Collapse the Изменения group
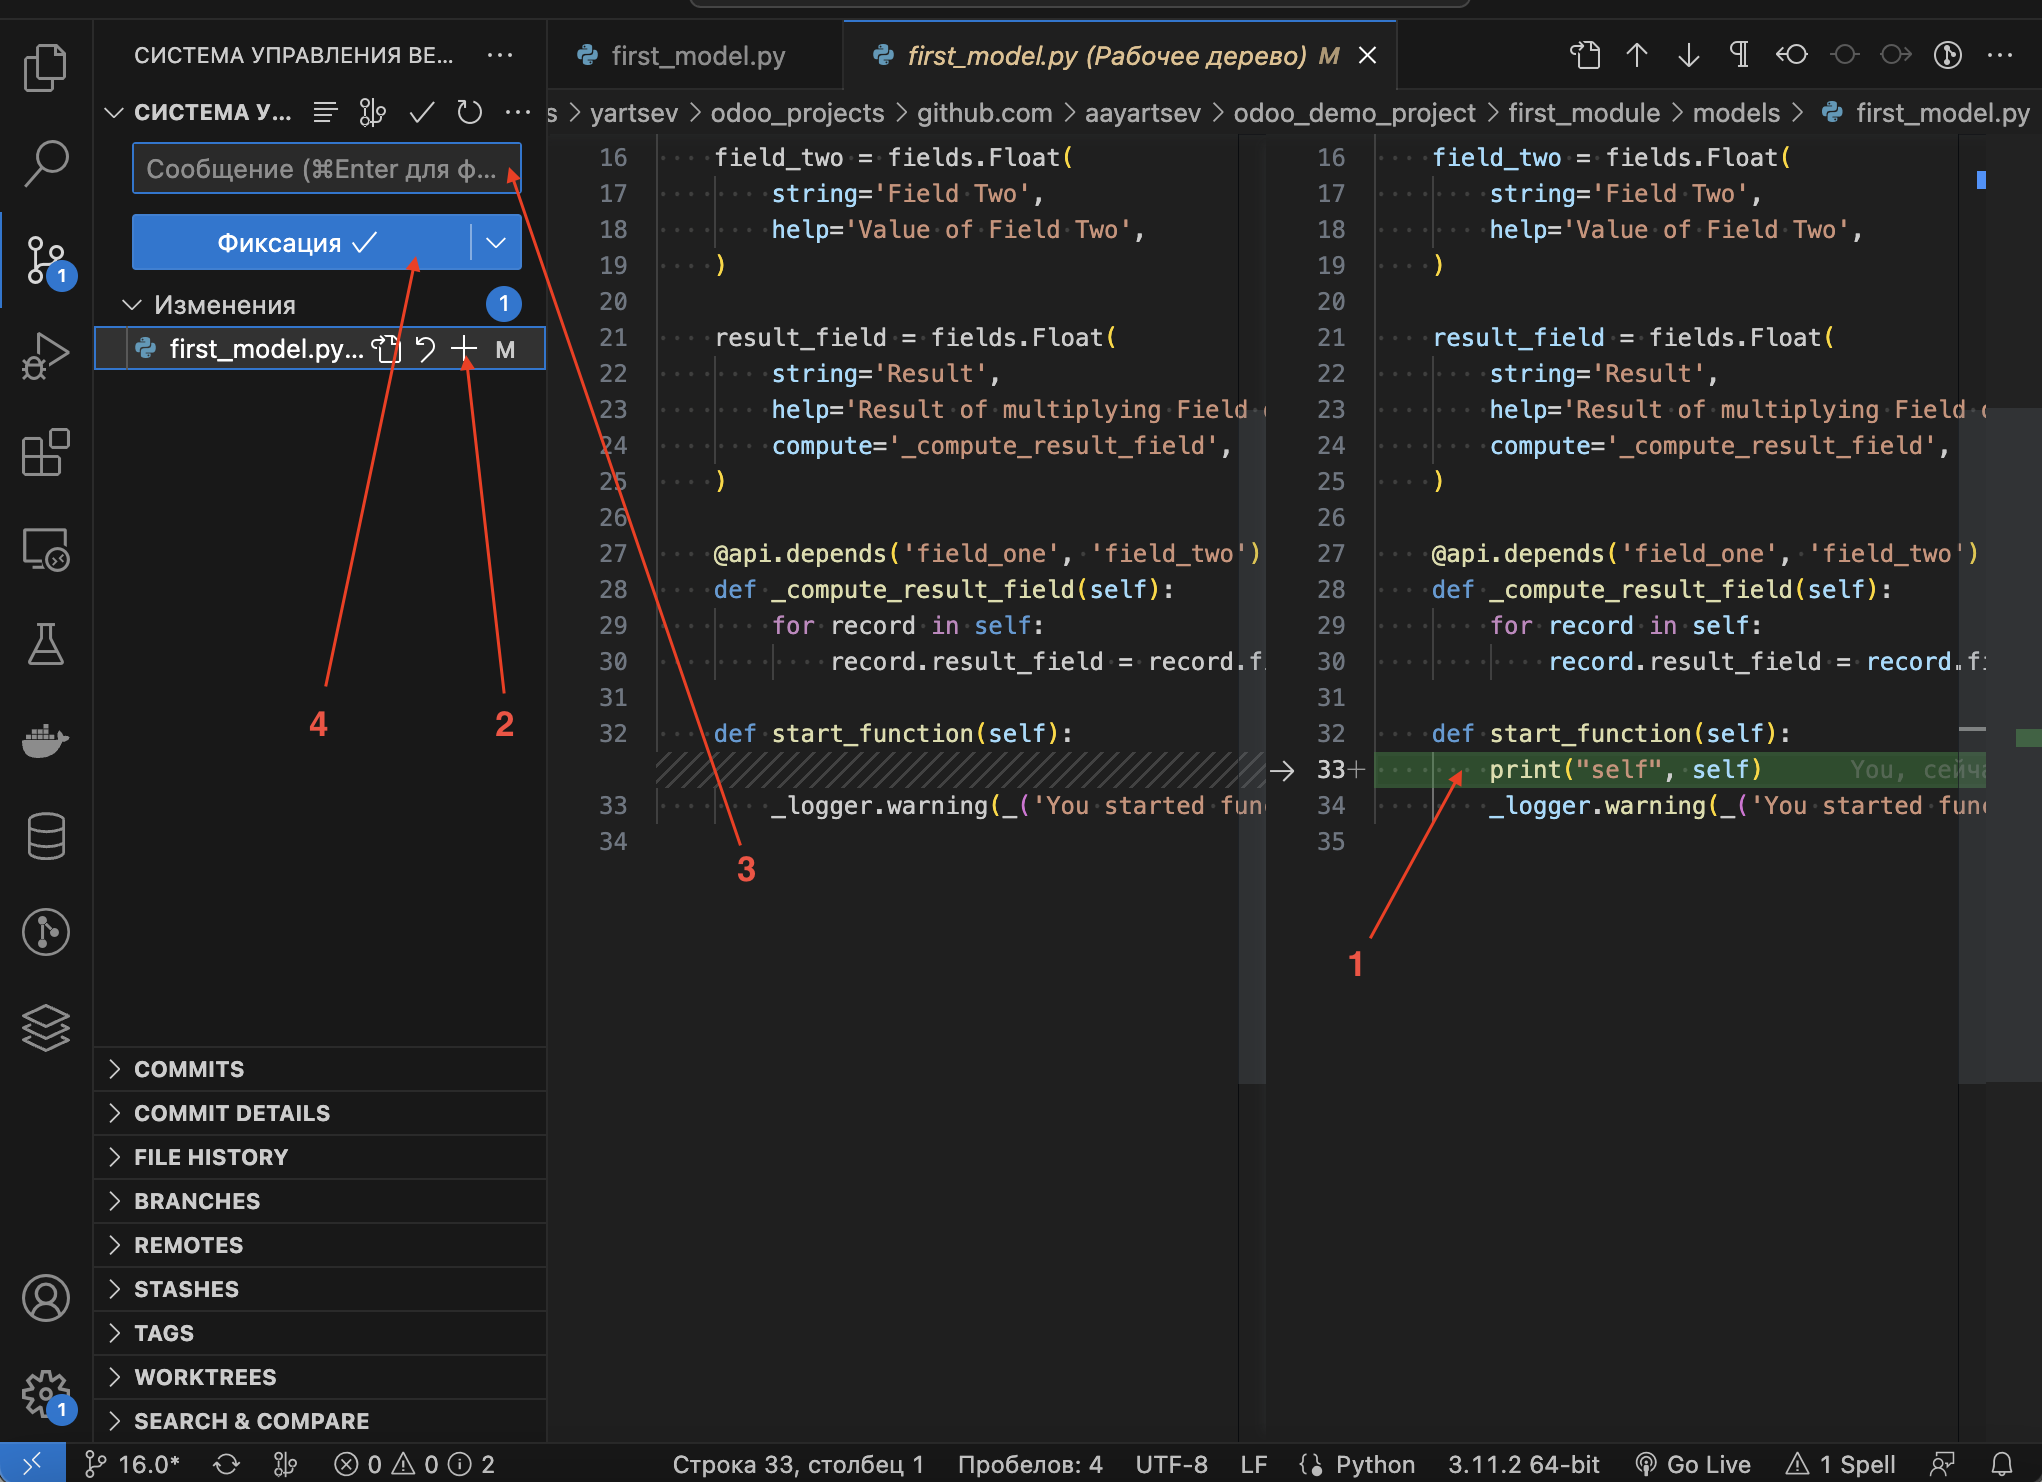 [131, 304]
